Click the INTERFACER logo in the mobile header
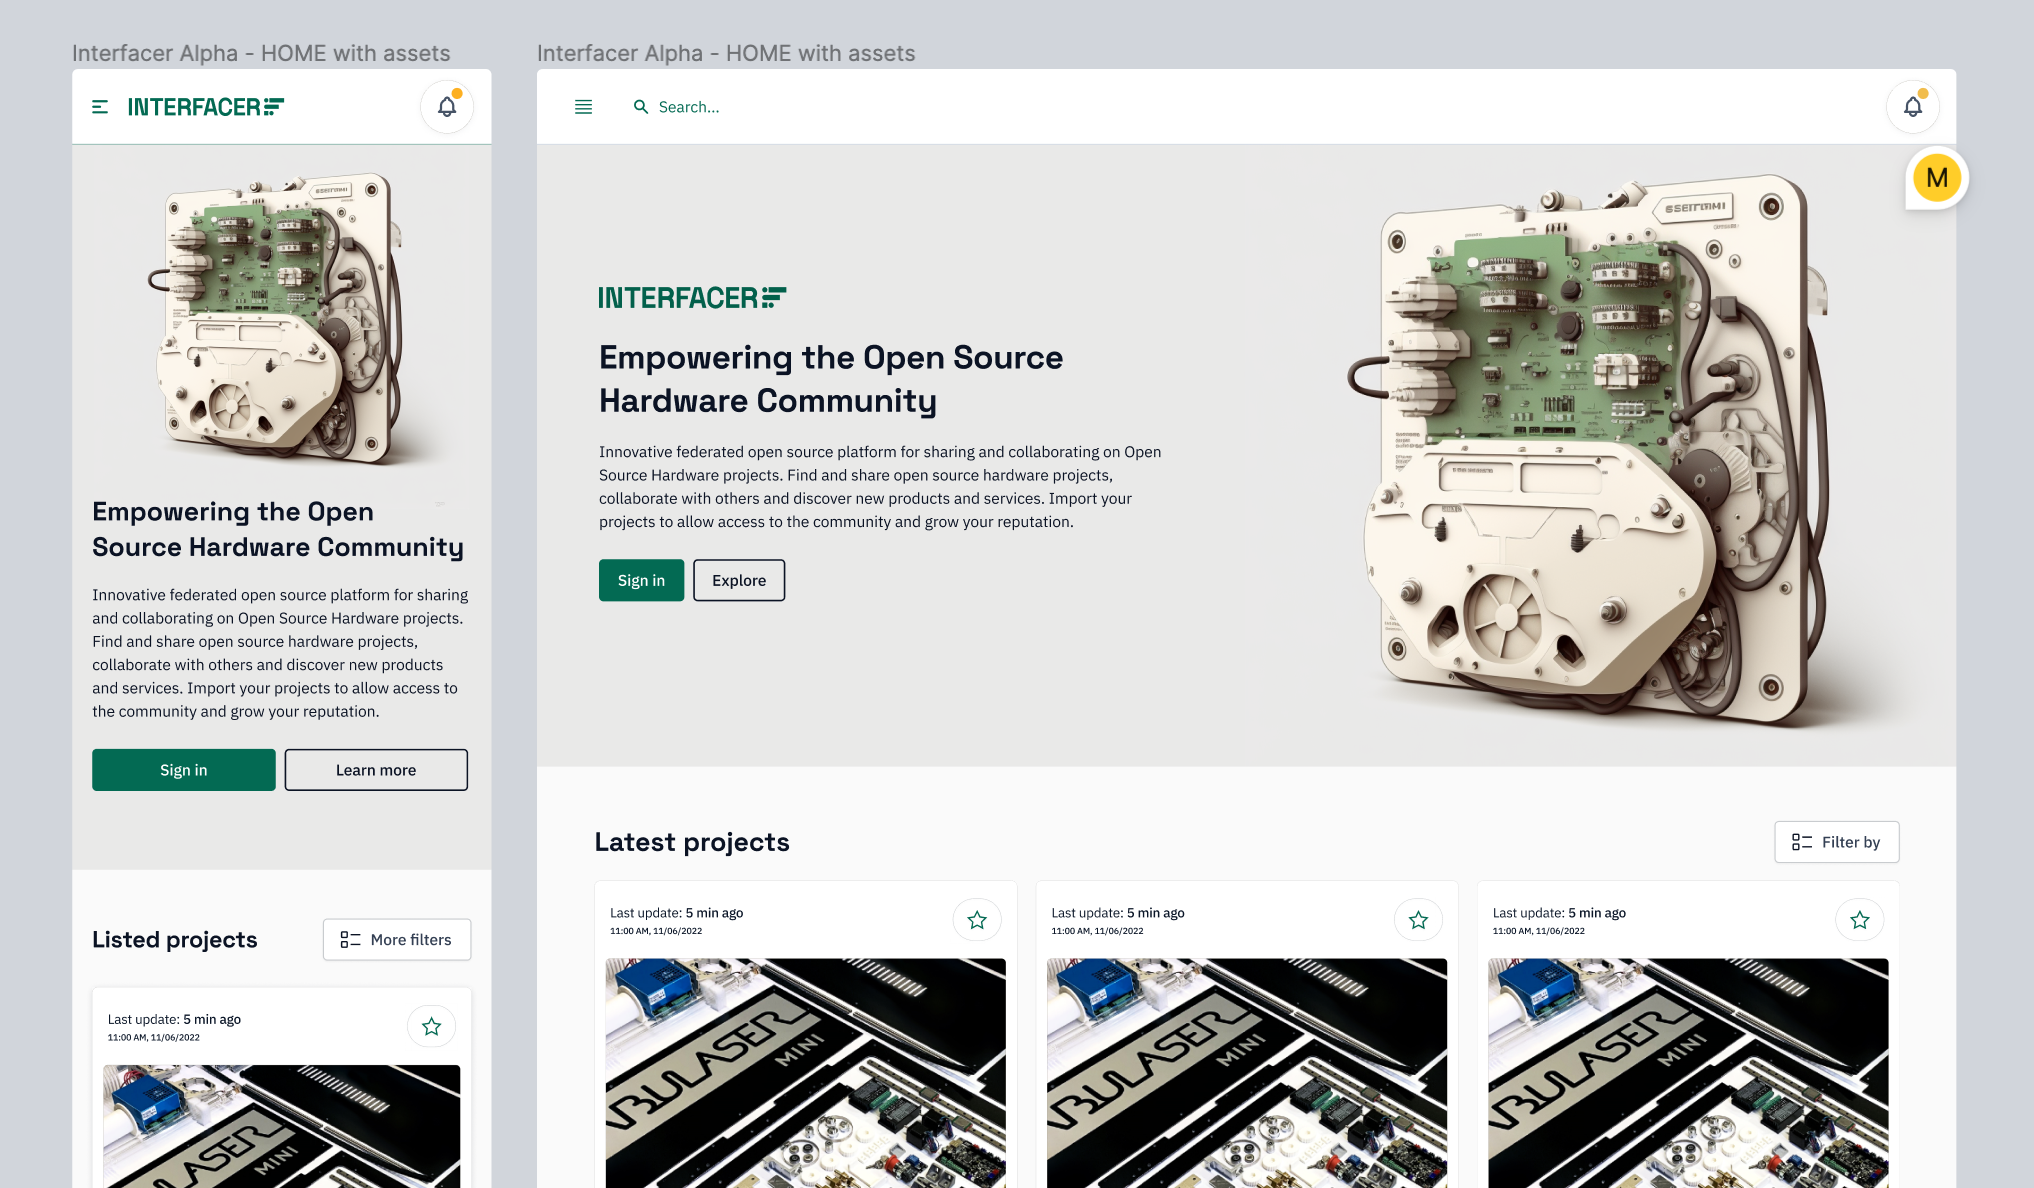The image size is (2034, 1188). tap(205, 106)
